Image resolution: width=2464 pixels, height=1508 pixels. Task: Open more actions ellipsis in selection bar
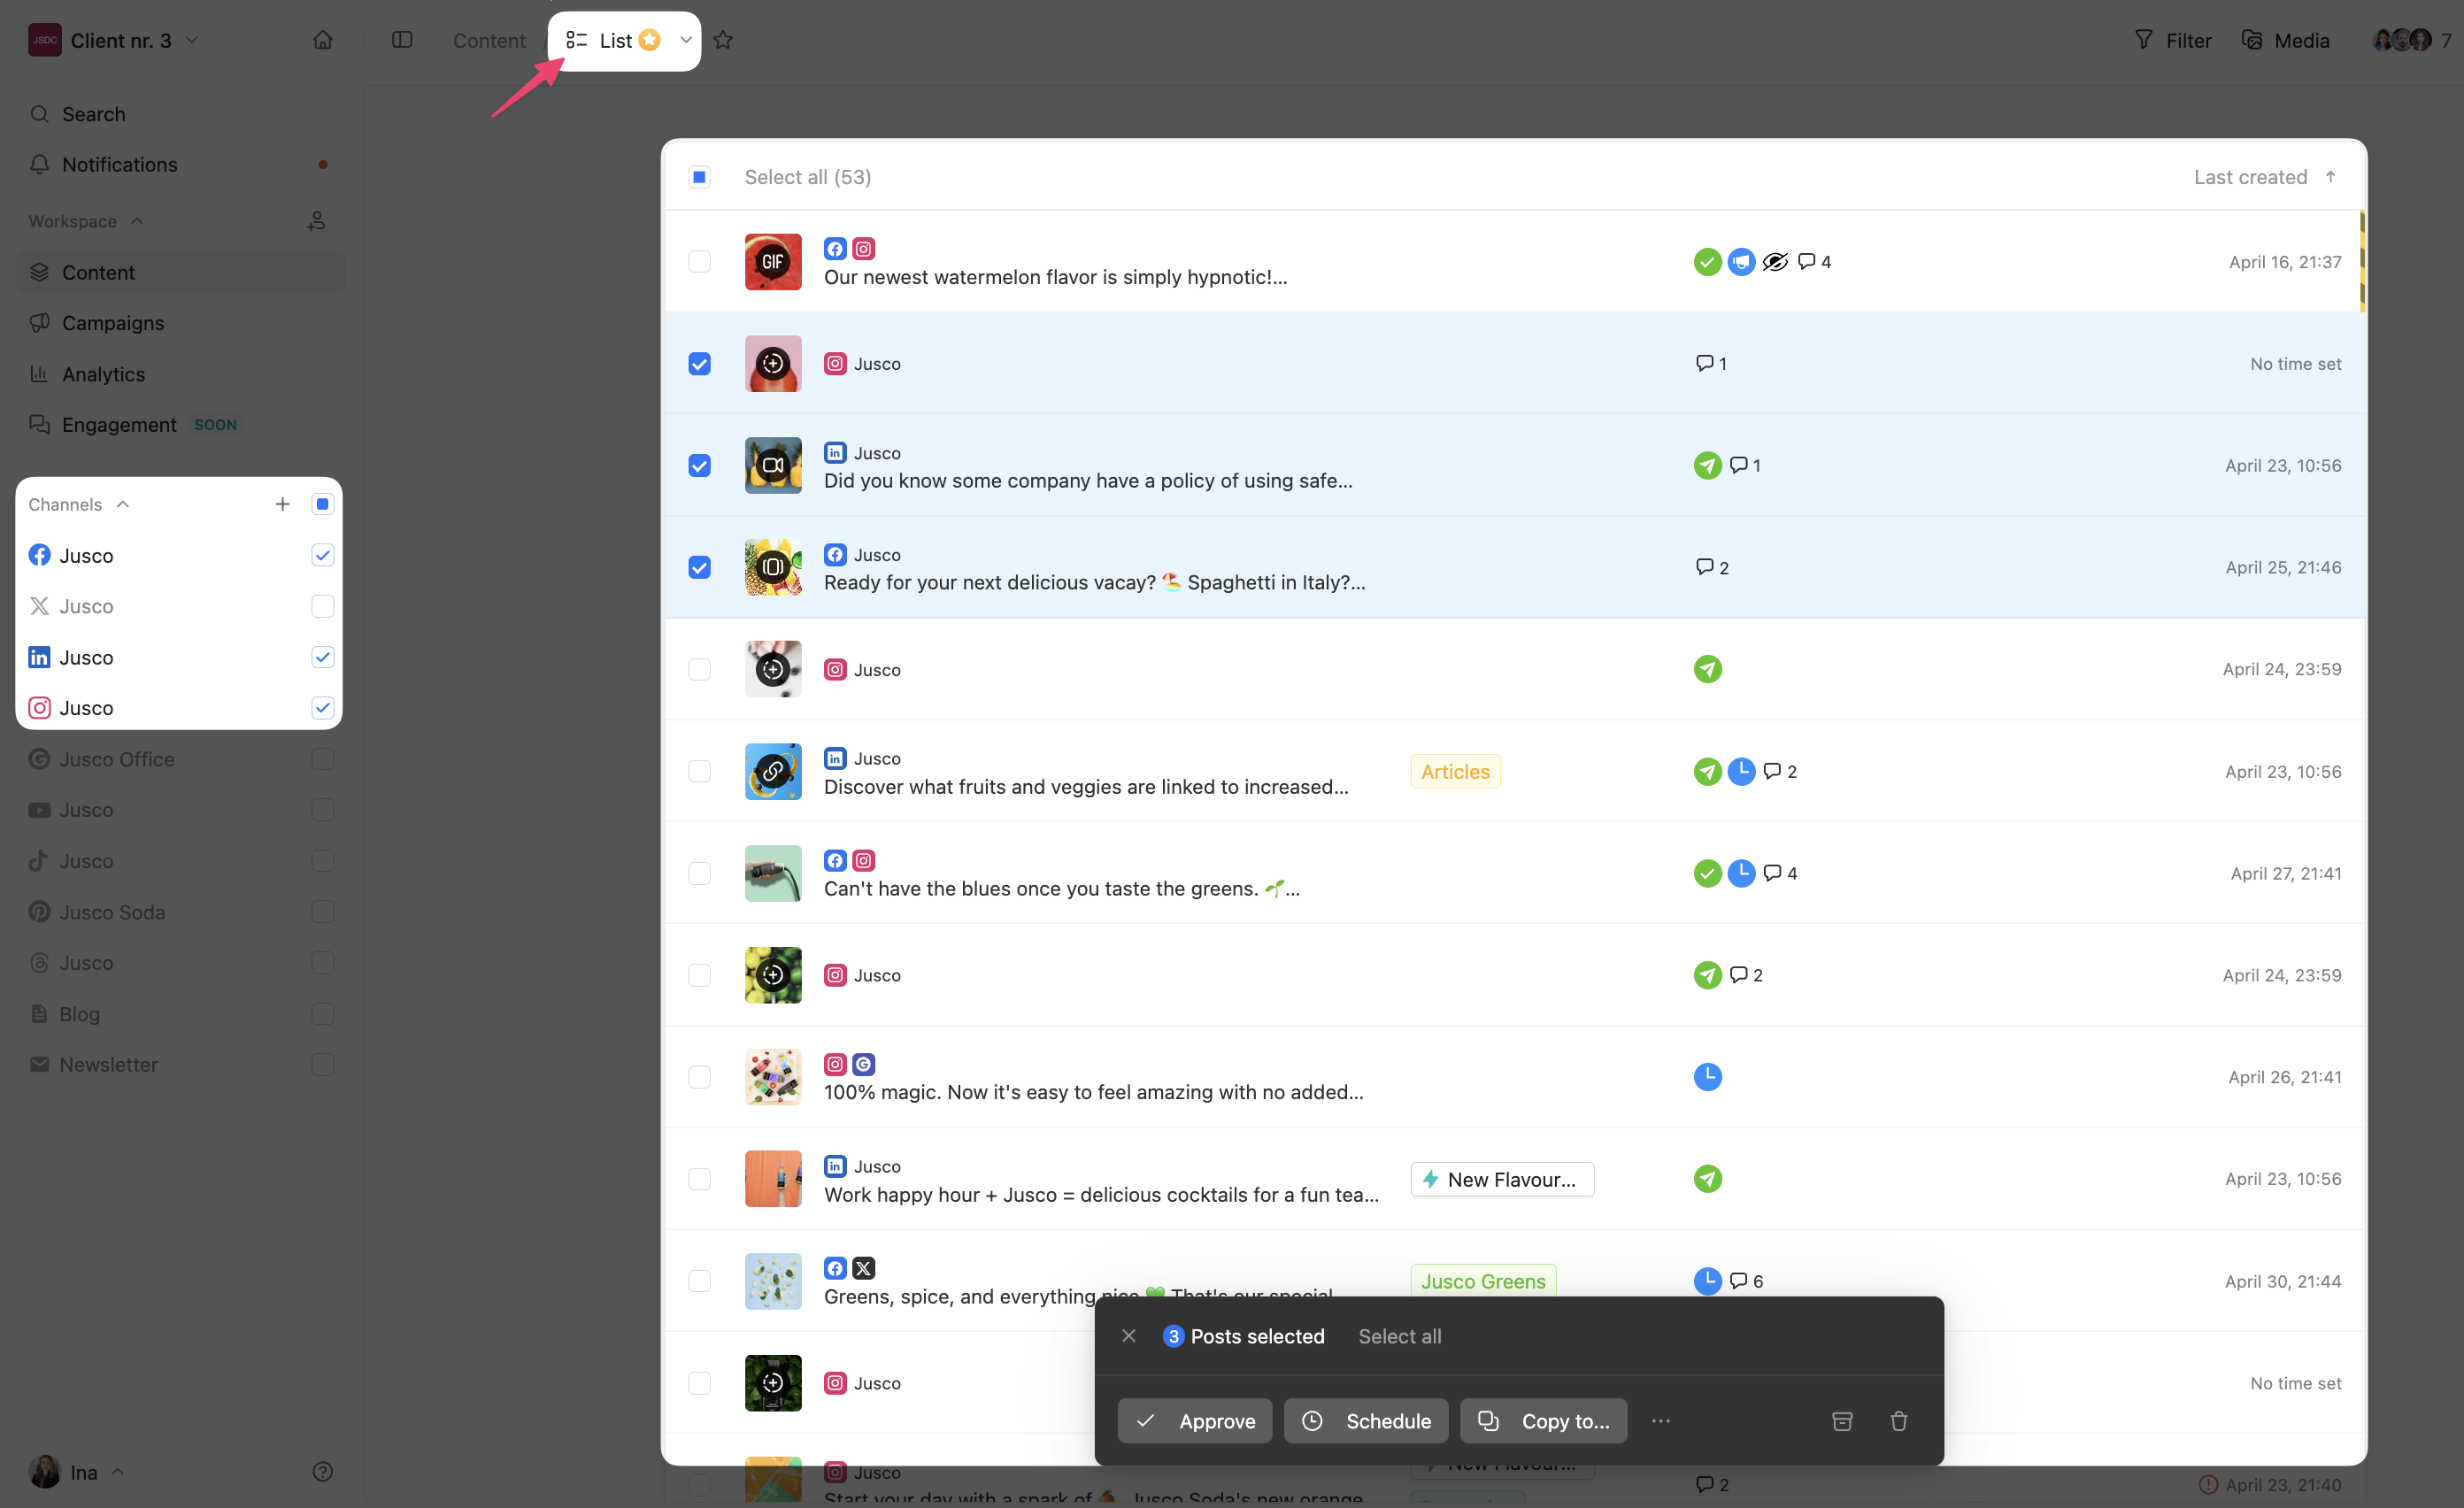coord(1661,1420)
